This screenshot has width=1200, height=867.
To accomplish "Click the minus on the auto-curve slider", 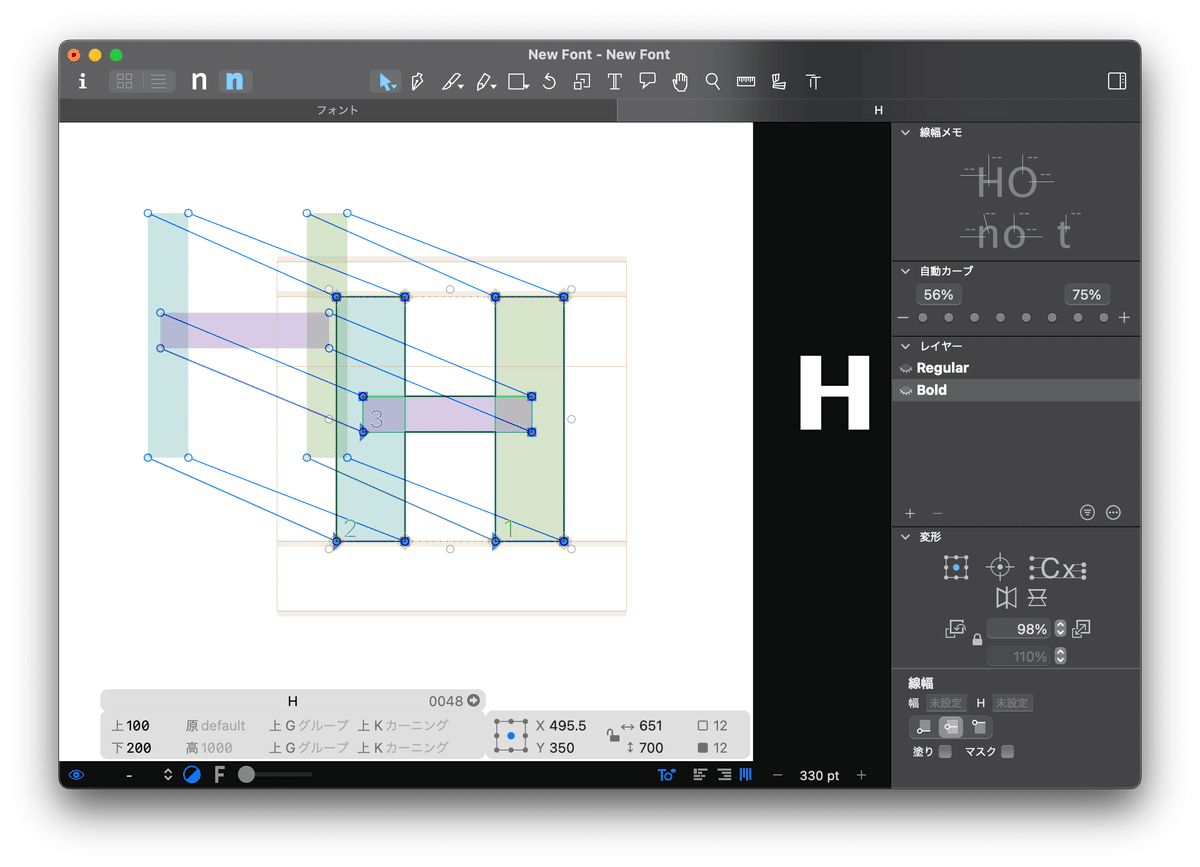I will [x=903, y=318].
